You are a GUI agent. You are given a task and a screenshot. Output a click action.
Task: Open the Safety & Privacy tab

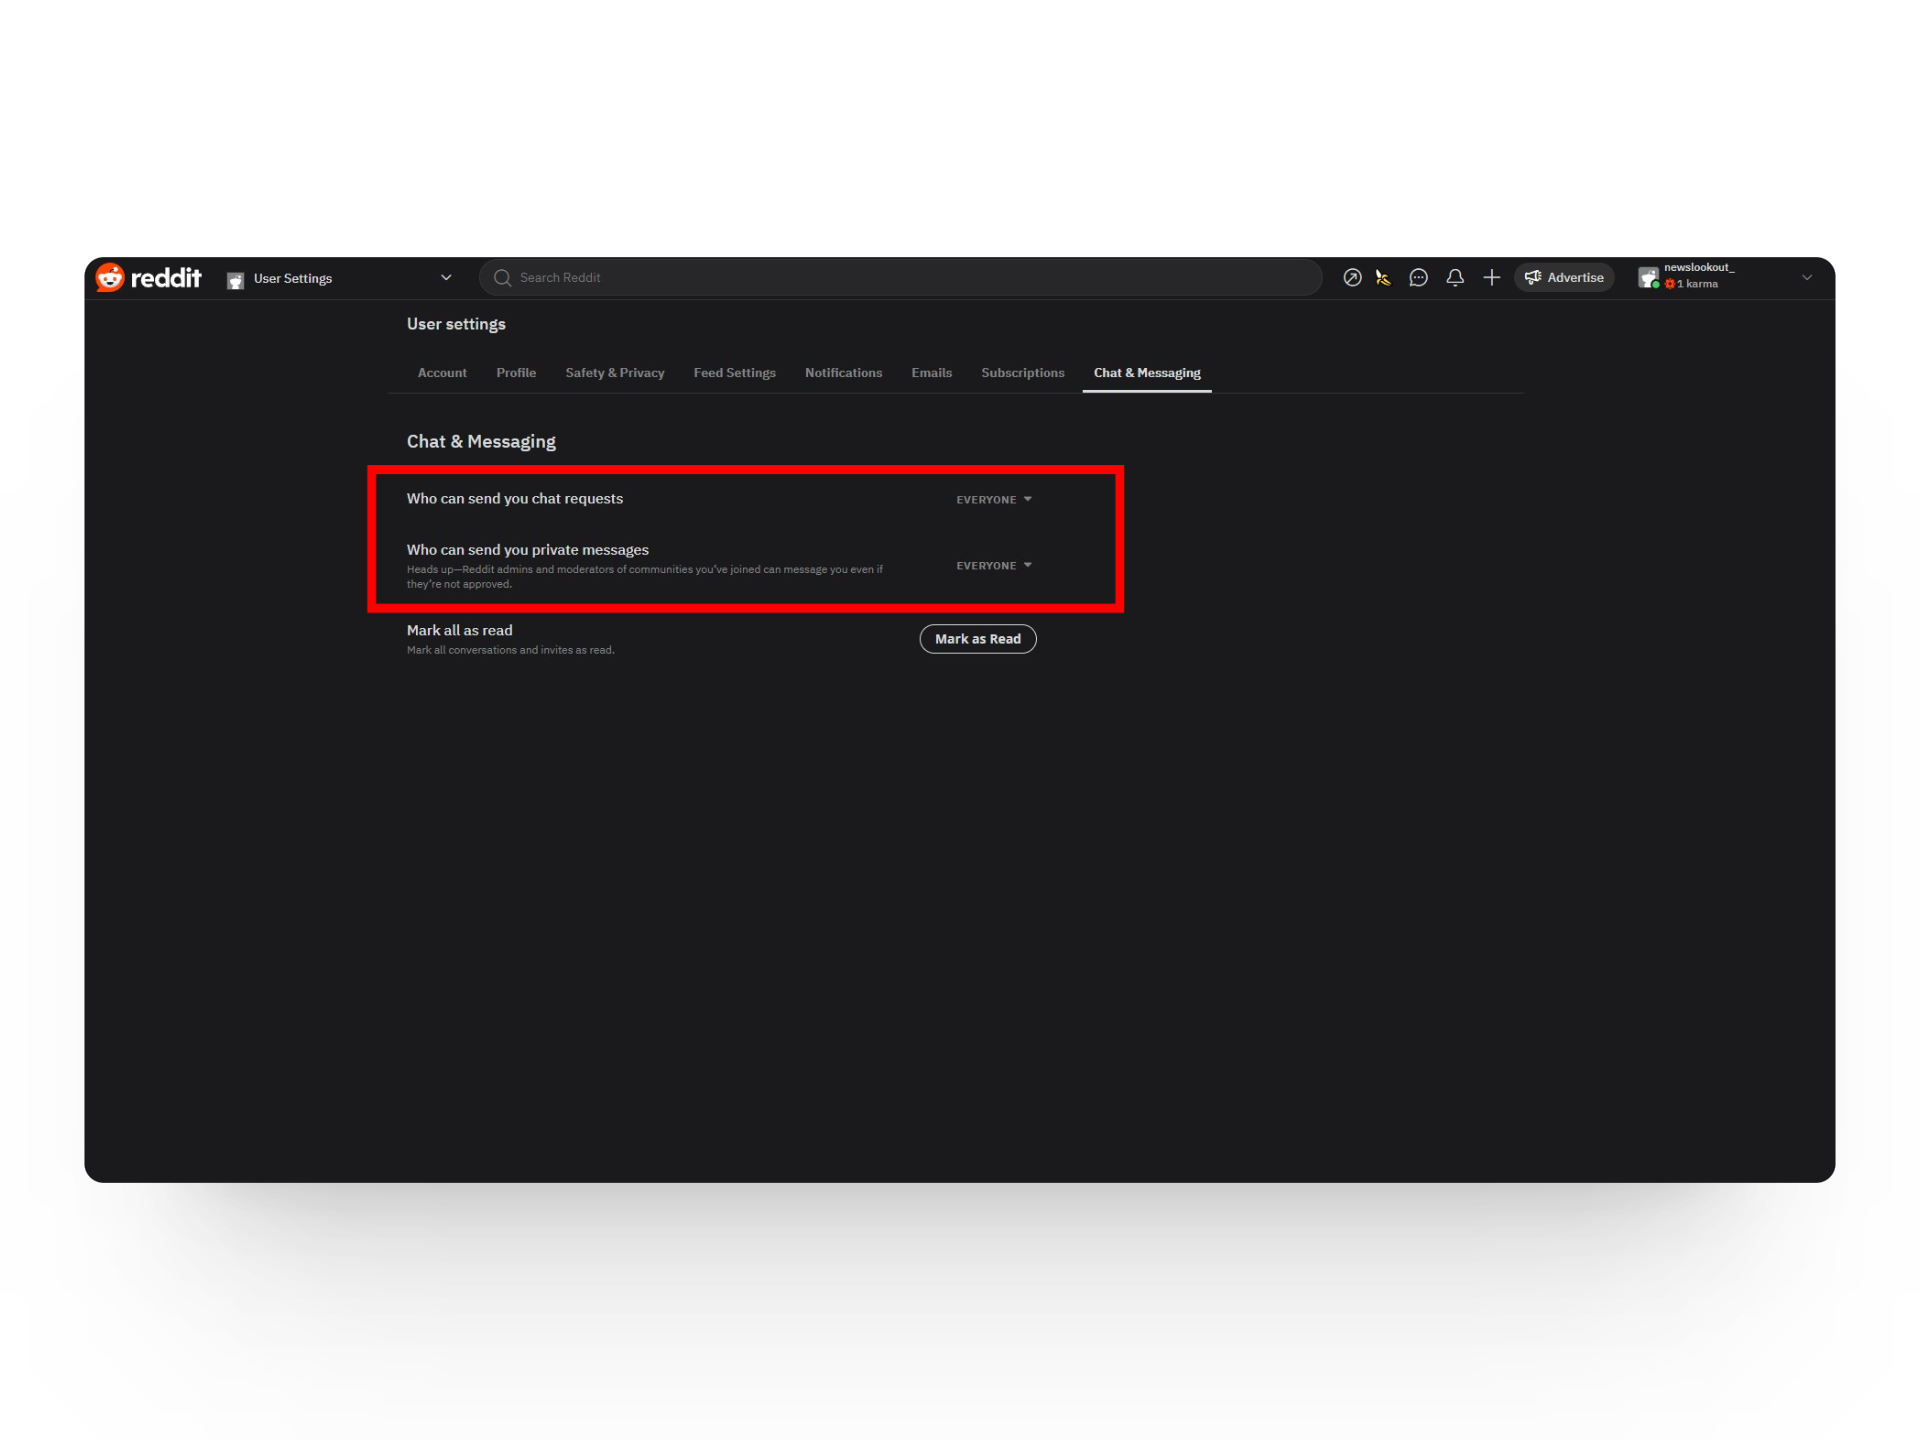(x=614, y=372)
